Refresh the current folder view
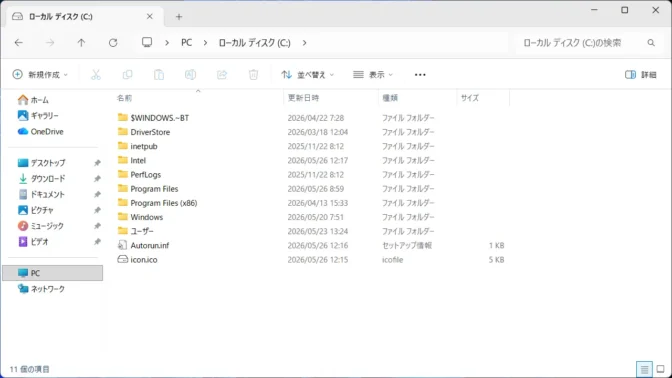This screenshot has height=378, width=672. click(x=113, y=42)
